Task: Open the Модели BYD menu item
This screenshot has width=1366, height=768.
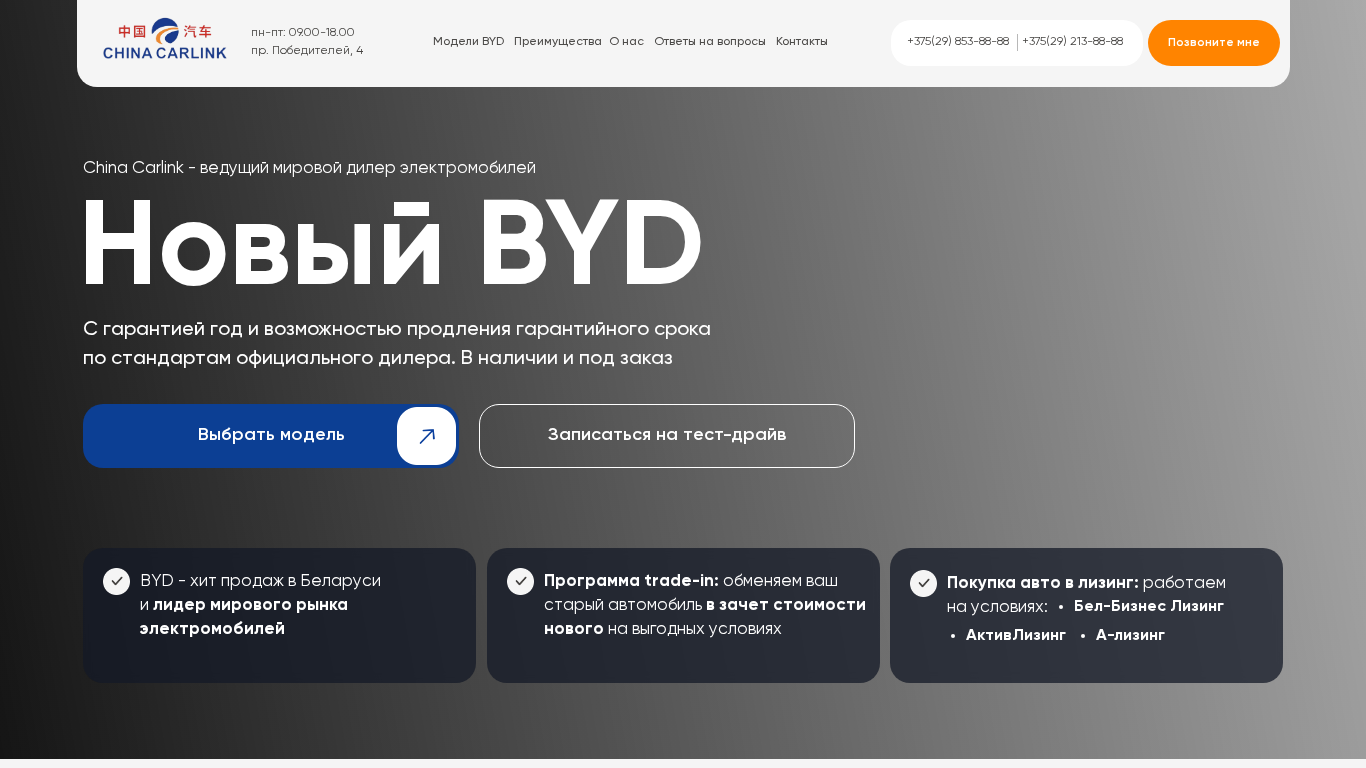Action: click(x=469, y=42)
